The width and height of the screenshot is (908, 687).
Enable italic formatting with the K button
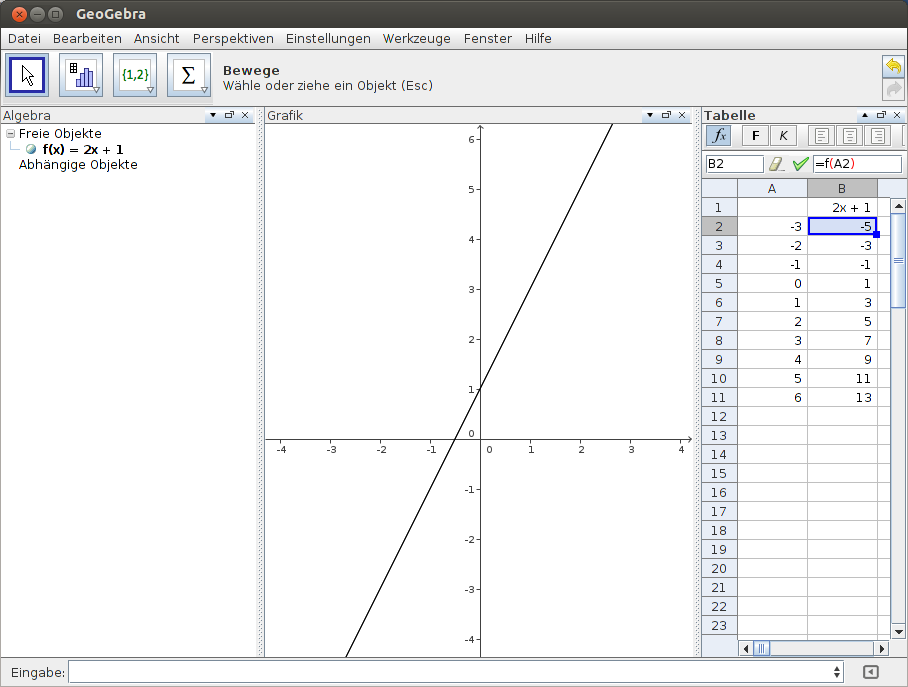pos(783,135)
